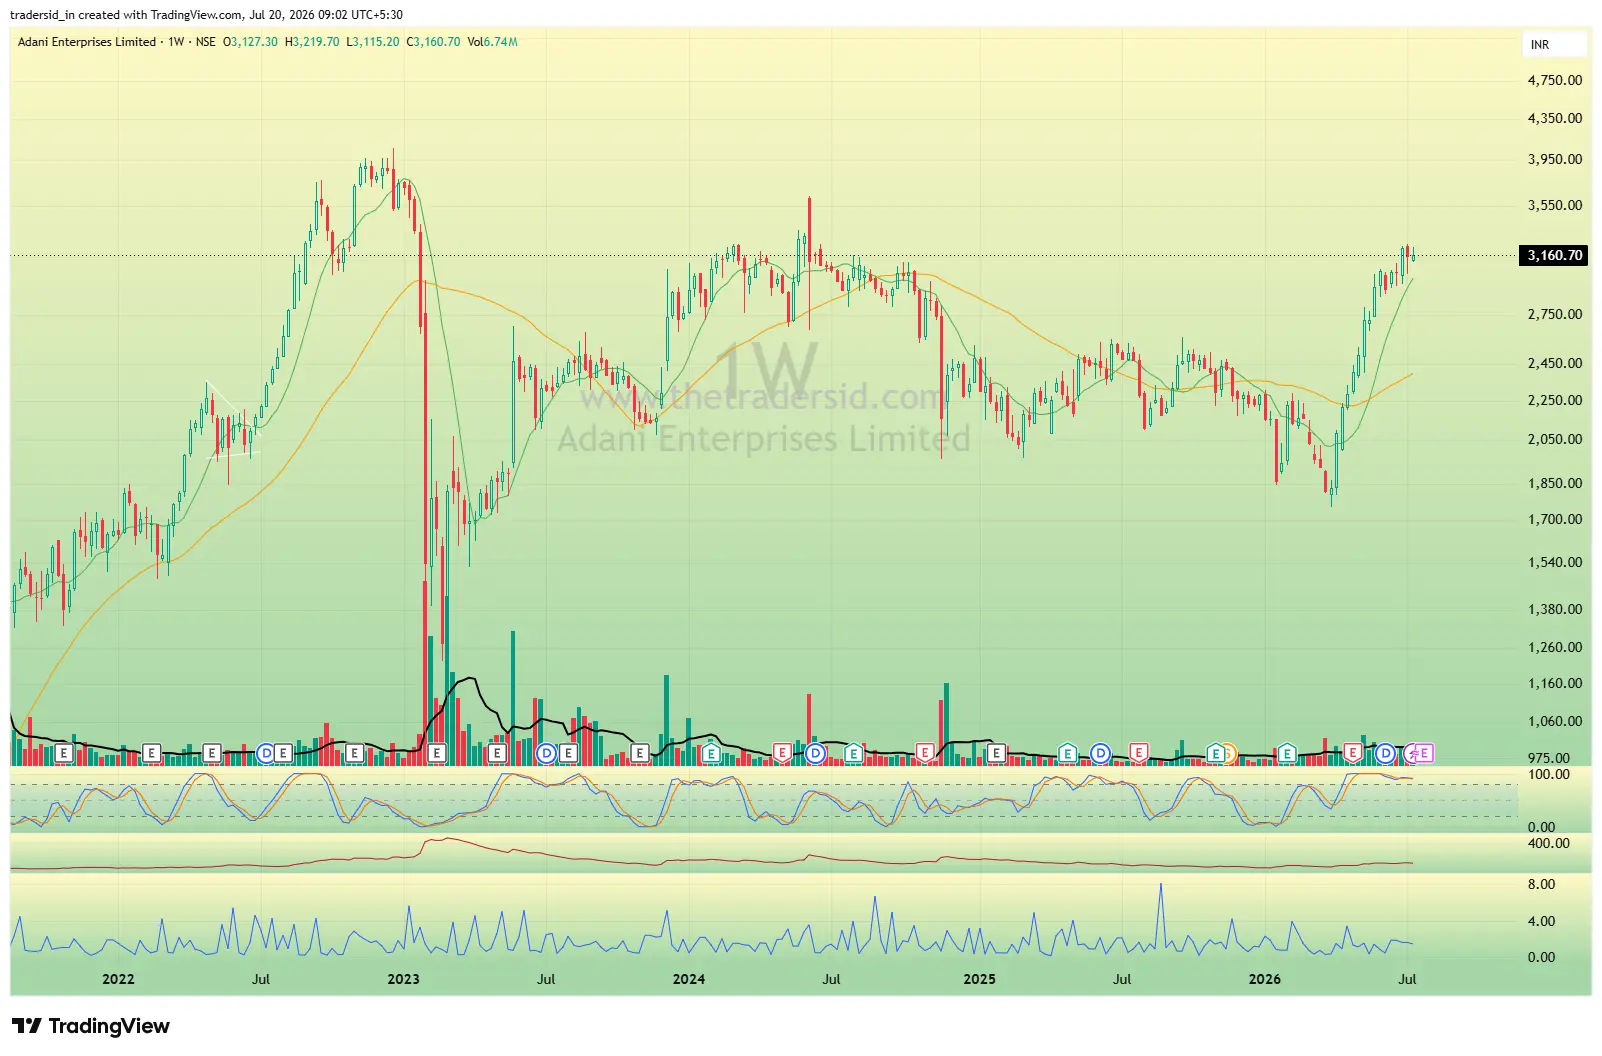Click the TradingView logo
Image resolution: width=1602 pixels, height=1056 pixels.
91,1026
